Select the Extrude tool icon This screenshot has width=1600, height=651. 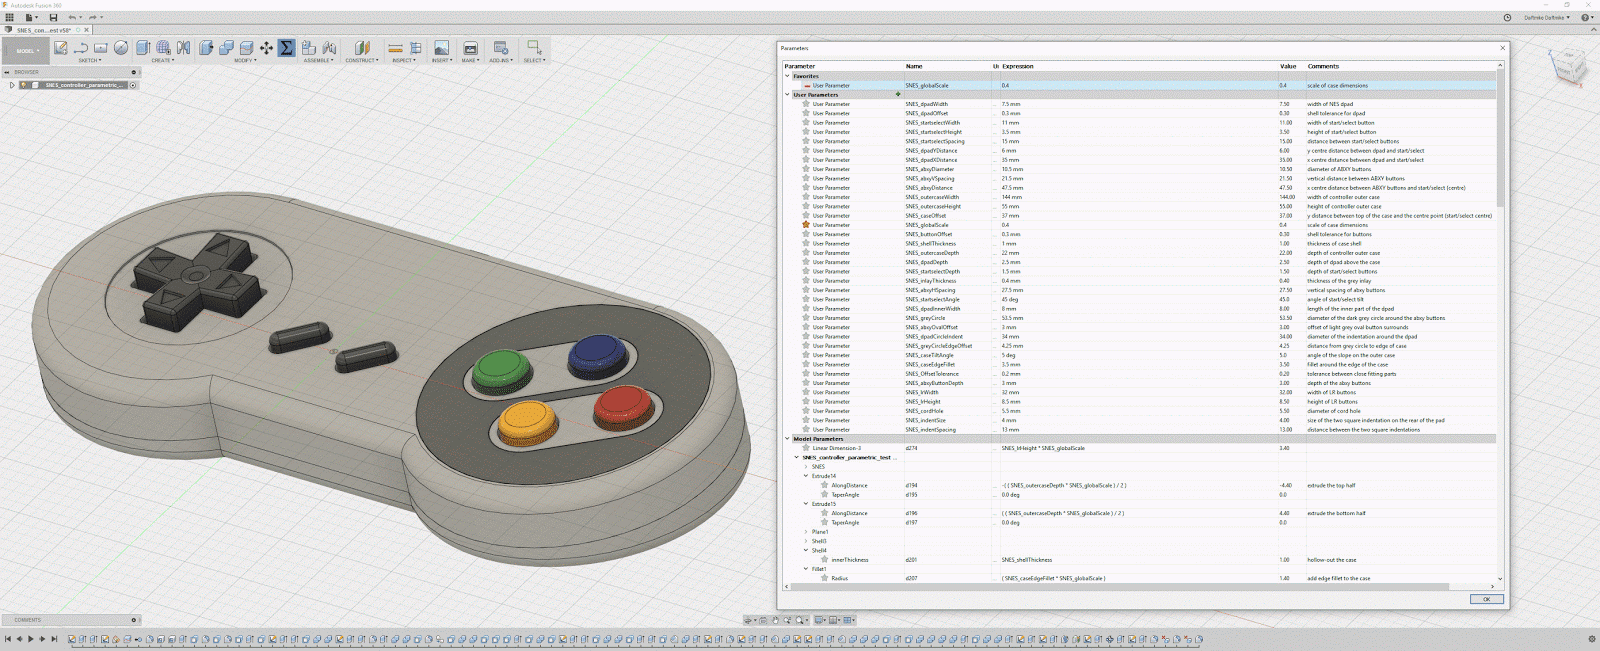(x=143, y=48)
